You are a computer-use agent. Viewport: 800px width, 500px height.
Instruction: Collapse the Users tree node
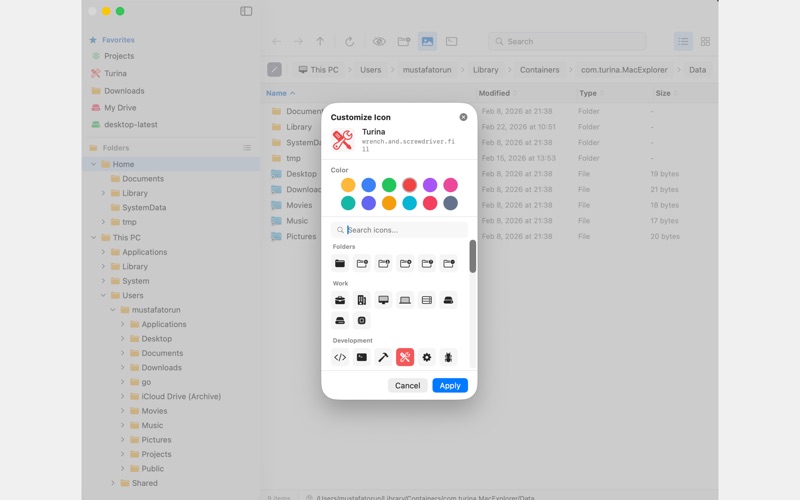[103, 295]
